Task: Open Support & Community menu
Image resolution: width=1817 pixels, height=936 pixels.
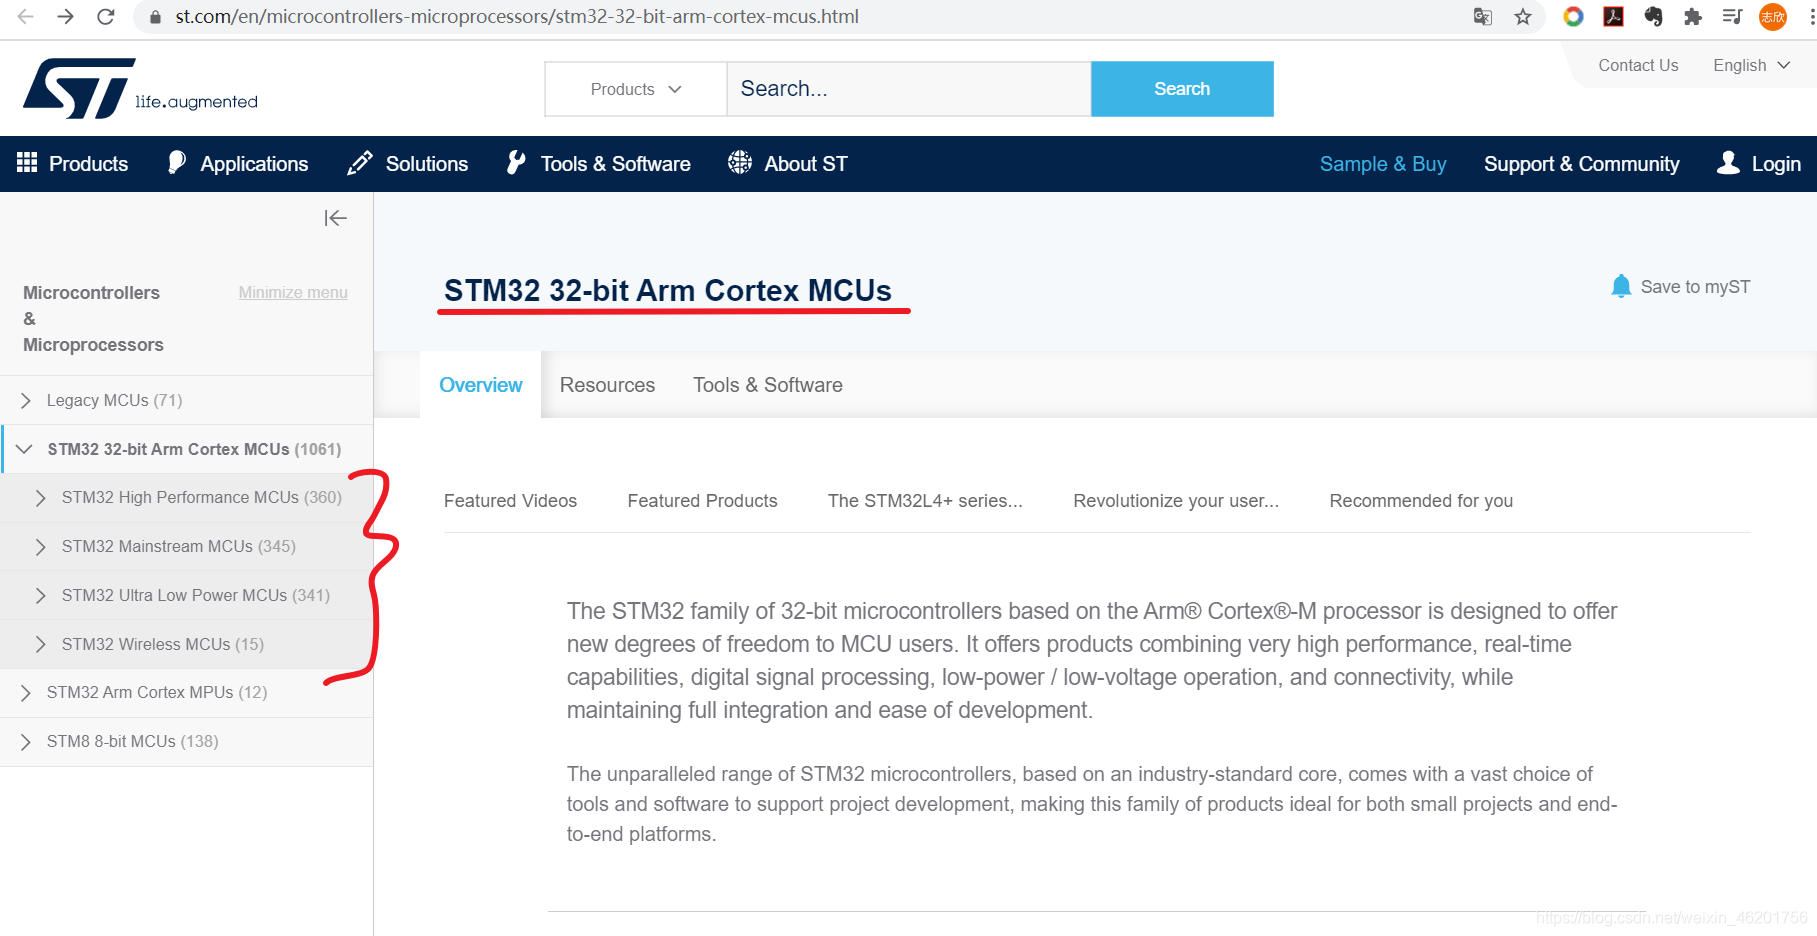Action: click(1582, 163)
